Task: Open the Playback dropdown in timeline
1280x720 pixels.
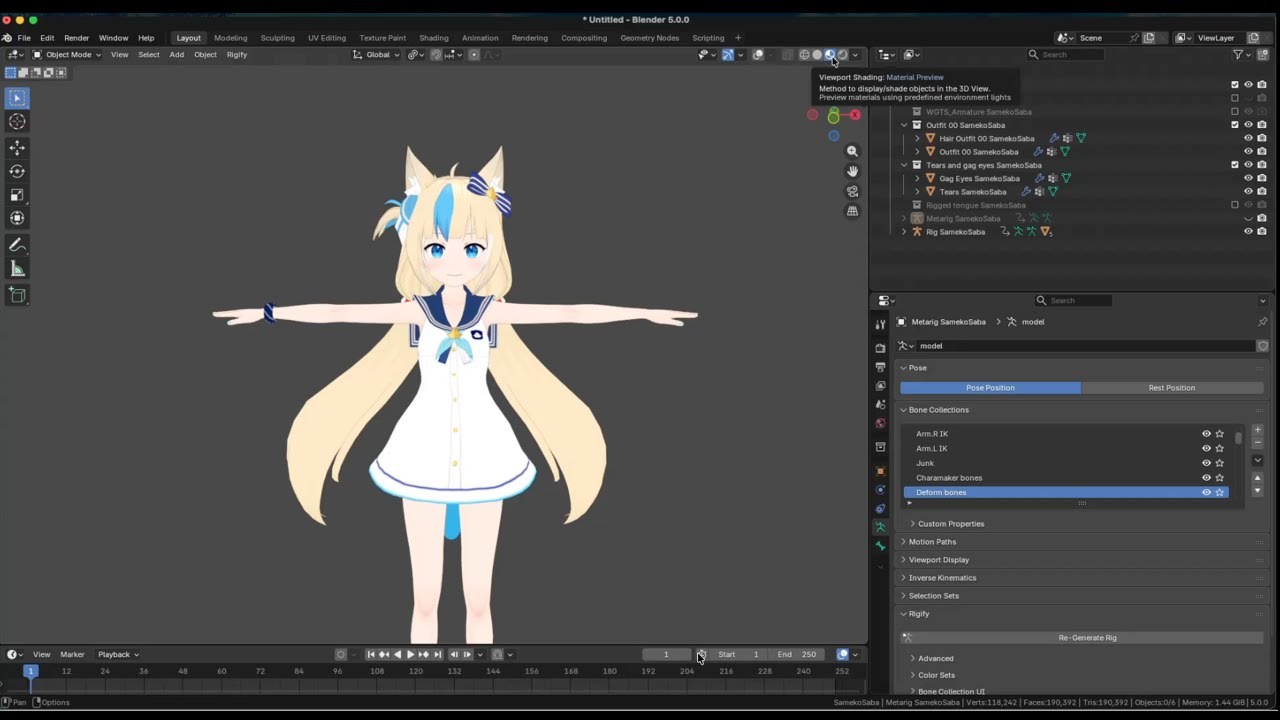Action: click(118, 655)
